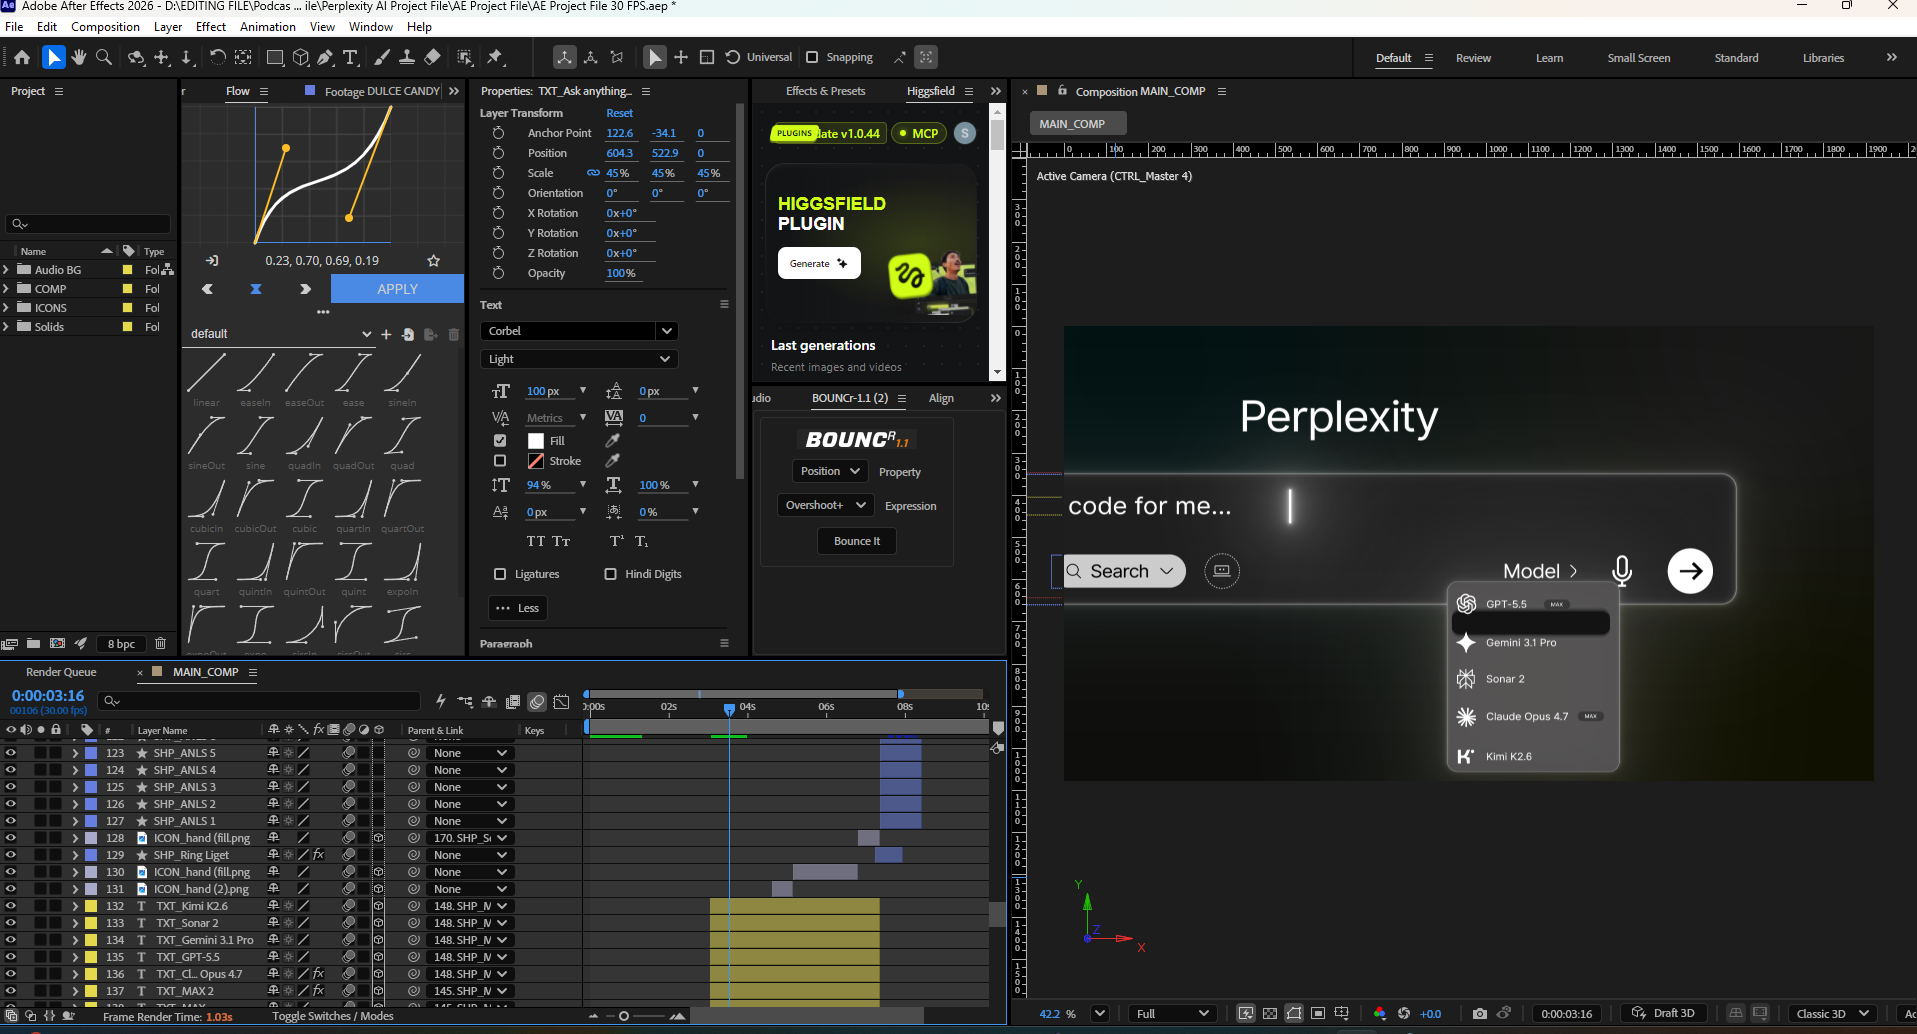Hide layer 123 SHP_ANLS 5
The width and height of the screenshot is (1917, 1034).
click(x=11, y=753)
